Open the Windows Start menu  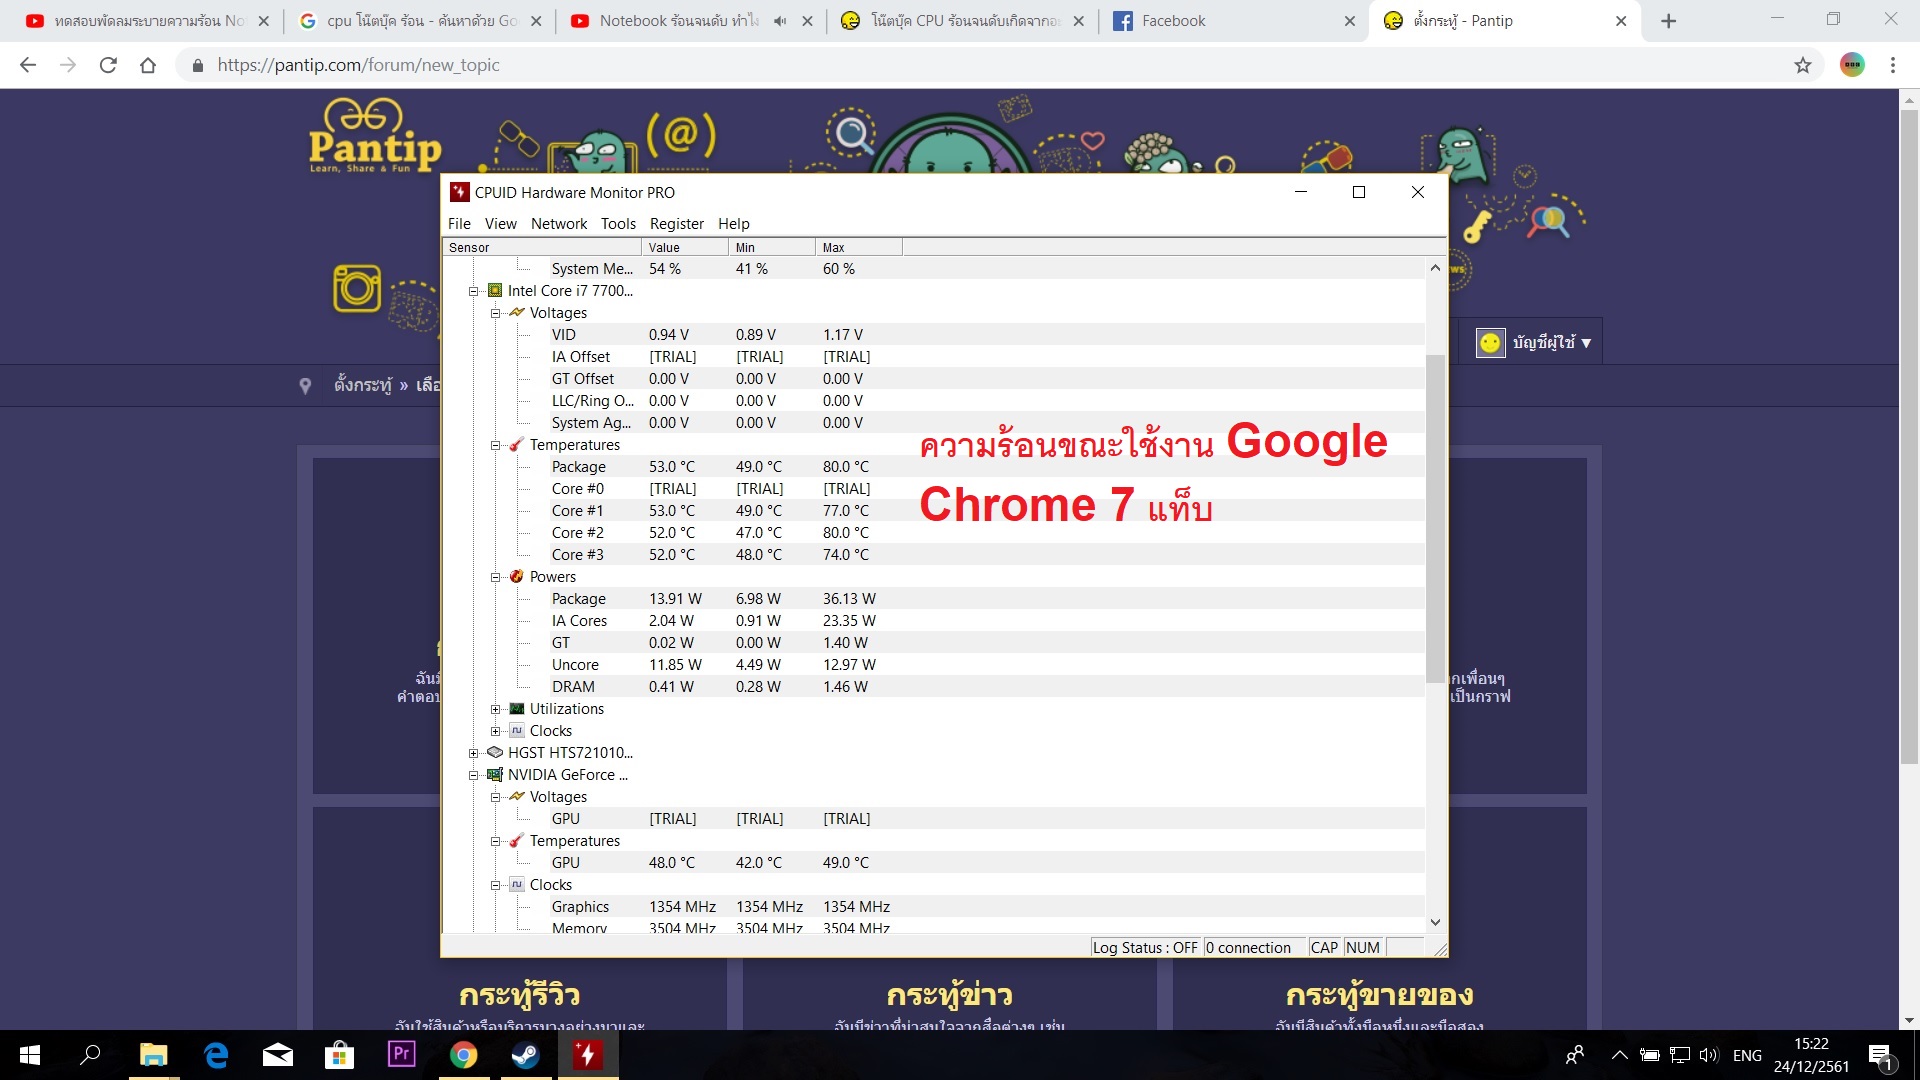[x=30, y=1055]
